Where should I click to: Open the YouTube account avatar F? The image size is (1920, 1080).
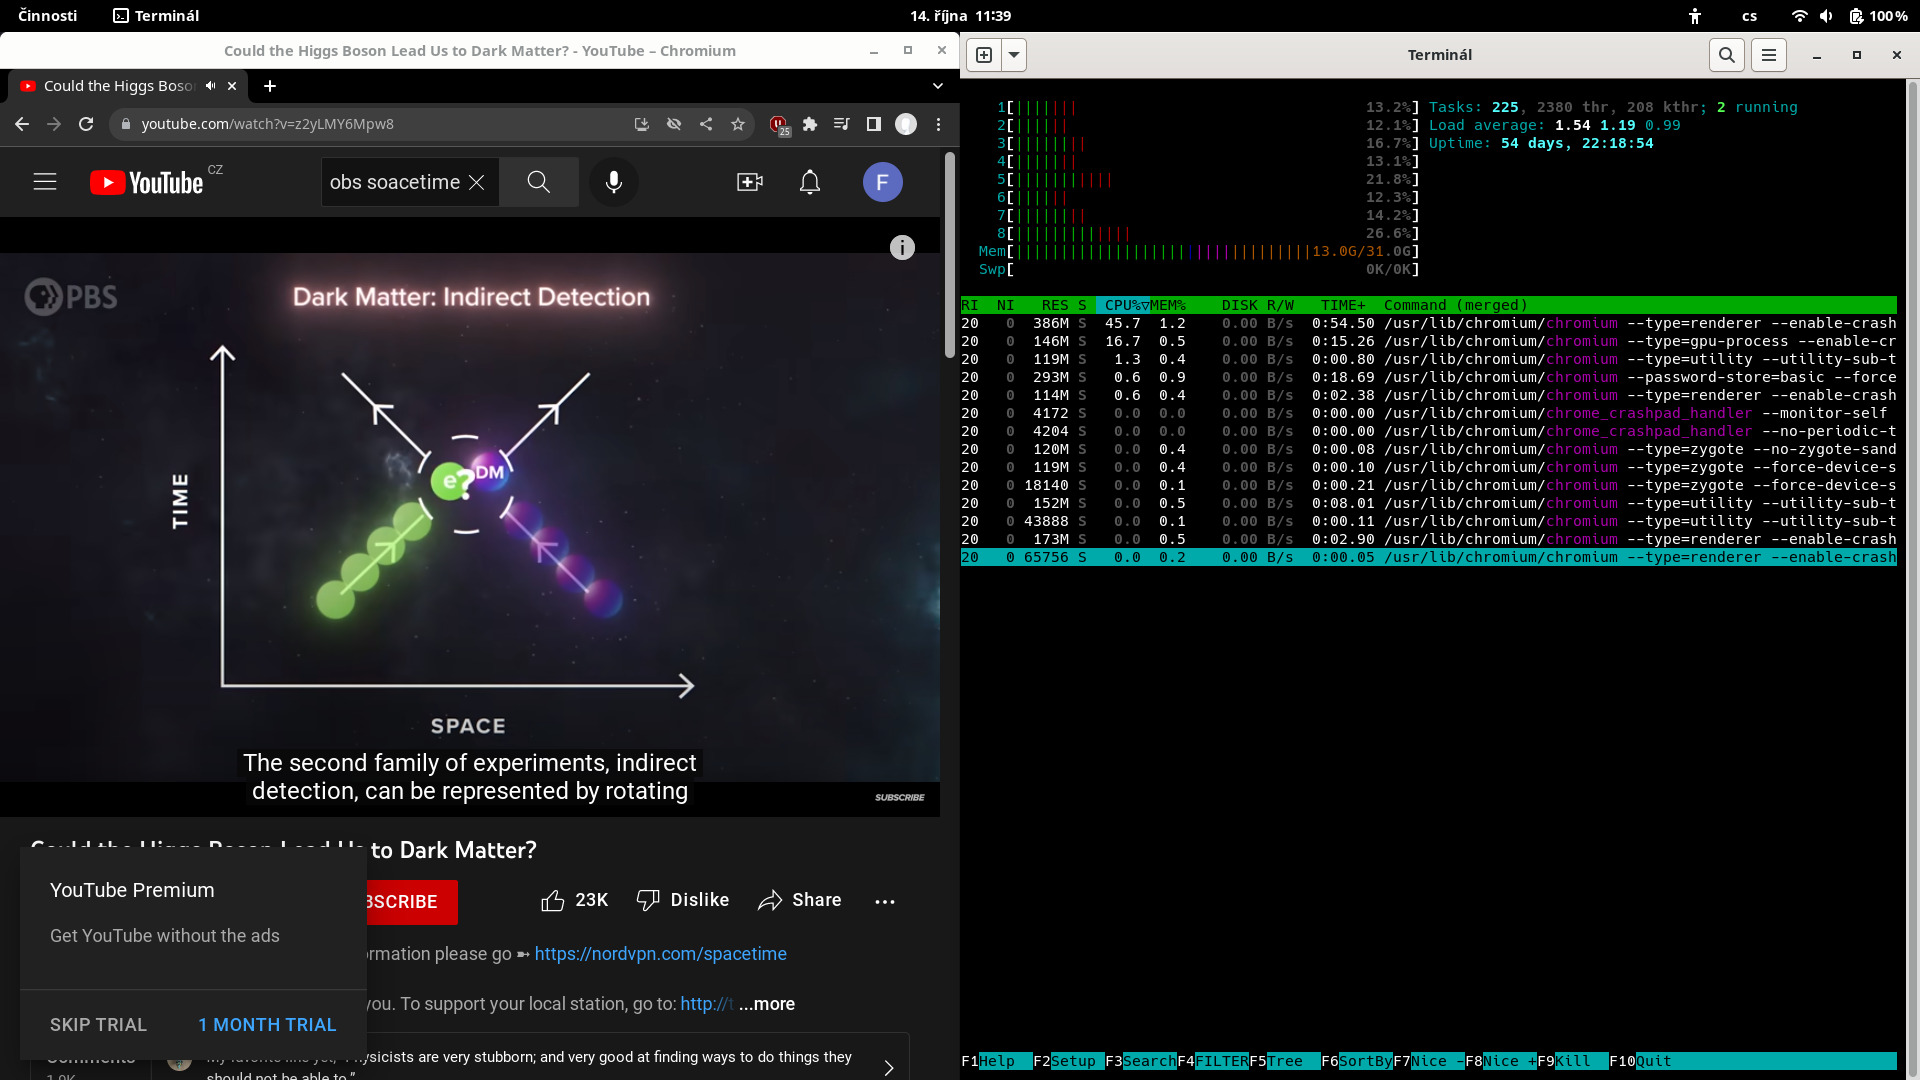[883, 182]
